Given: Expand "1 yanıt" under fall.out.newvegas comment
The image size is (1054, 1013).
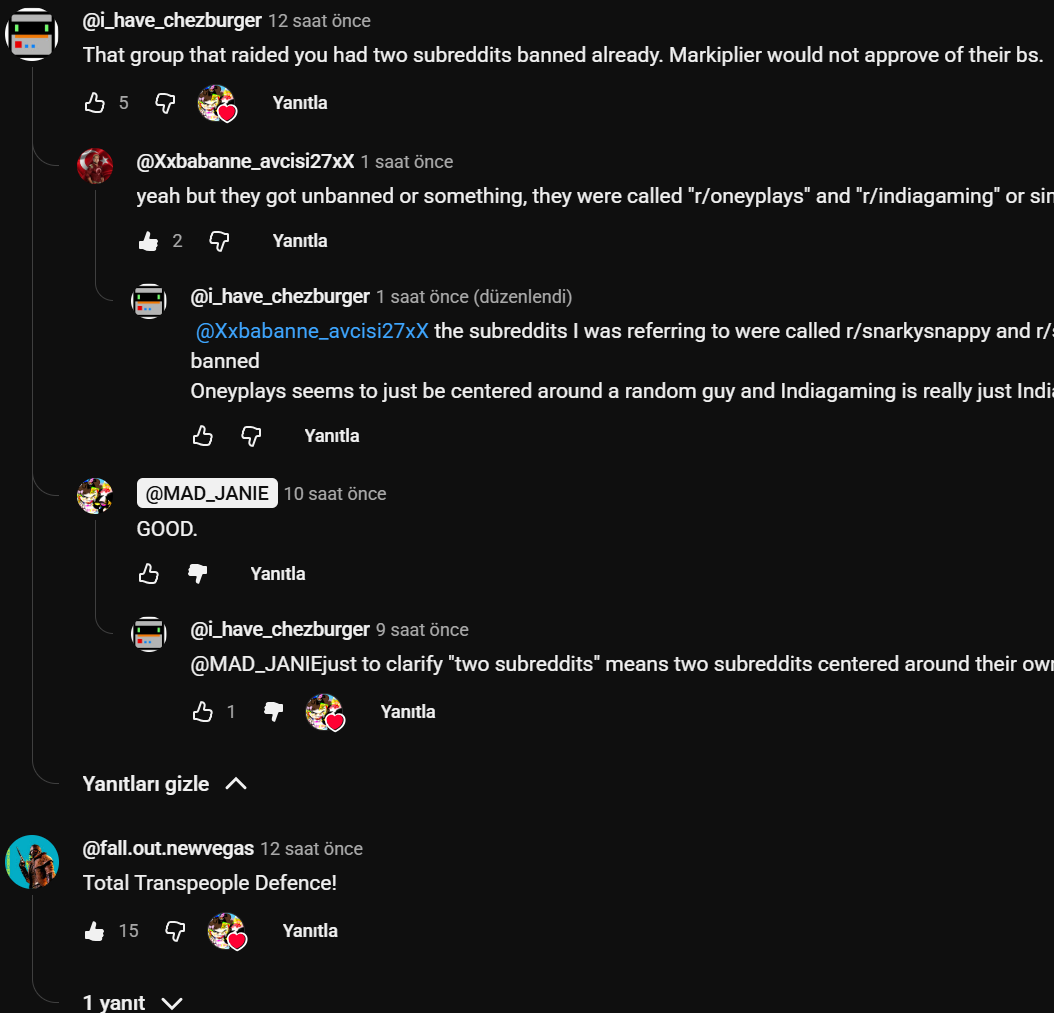Looking at the screenshot, I should (132, 1002).
